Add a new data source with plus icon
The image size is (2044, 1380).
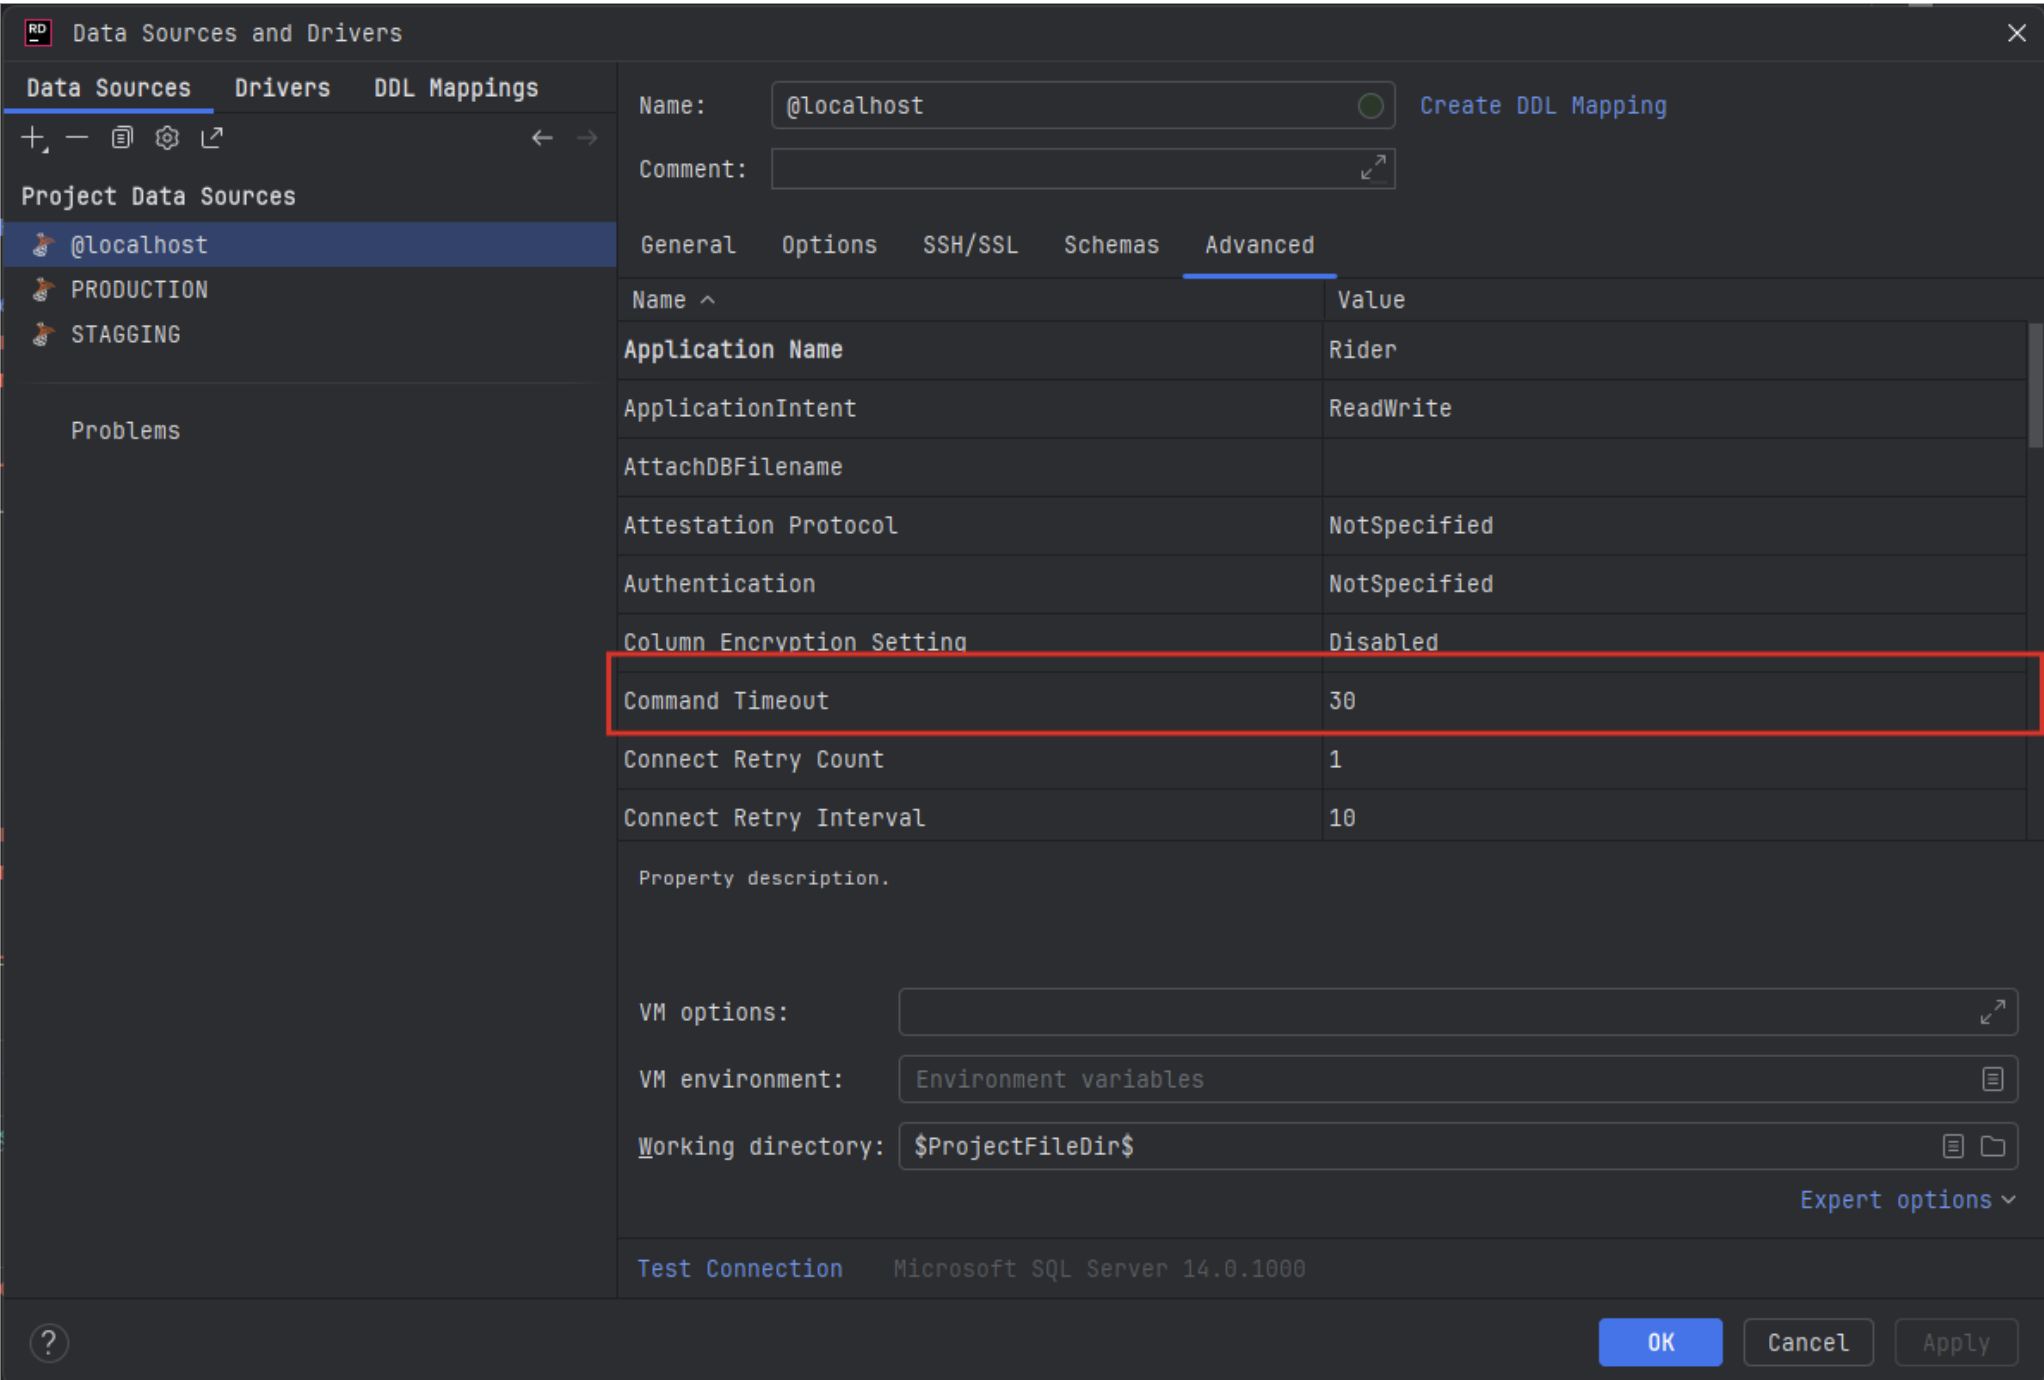pos(34,138)
